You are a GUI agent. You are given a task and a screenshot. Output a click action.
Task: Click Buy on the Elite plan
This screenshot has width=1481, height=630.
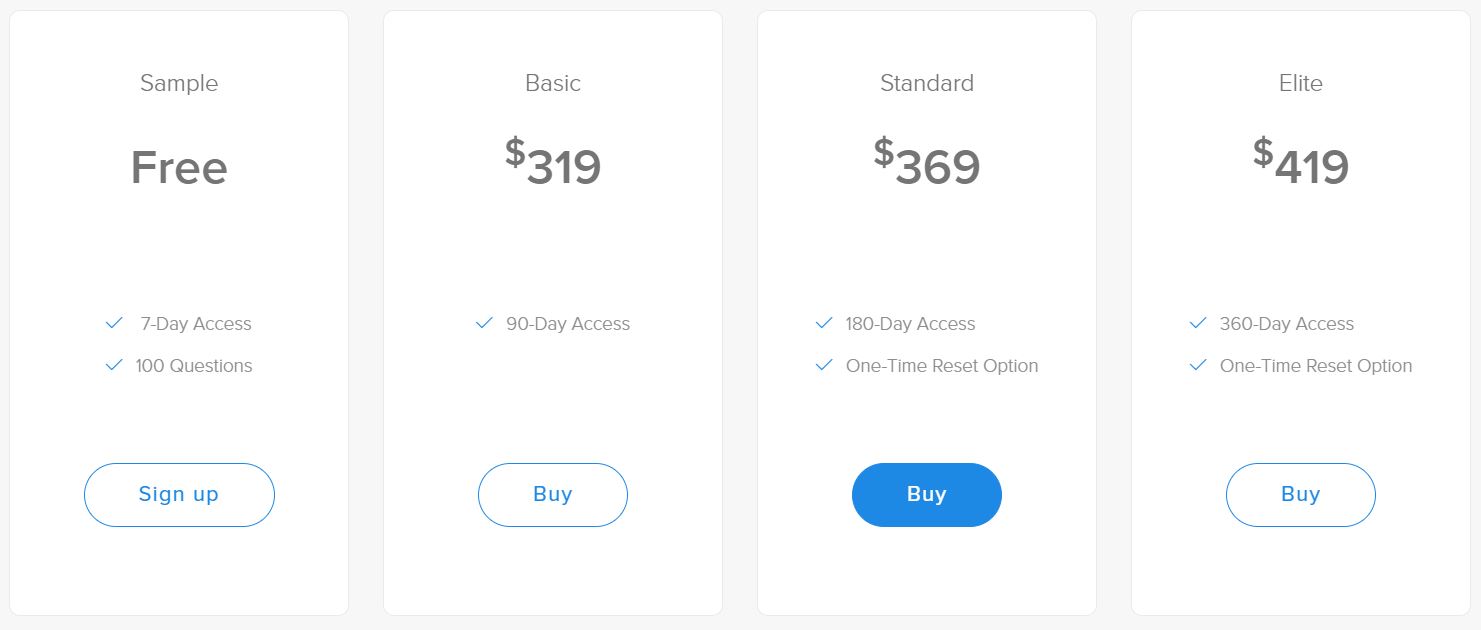click(1300, 494)
